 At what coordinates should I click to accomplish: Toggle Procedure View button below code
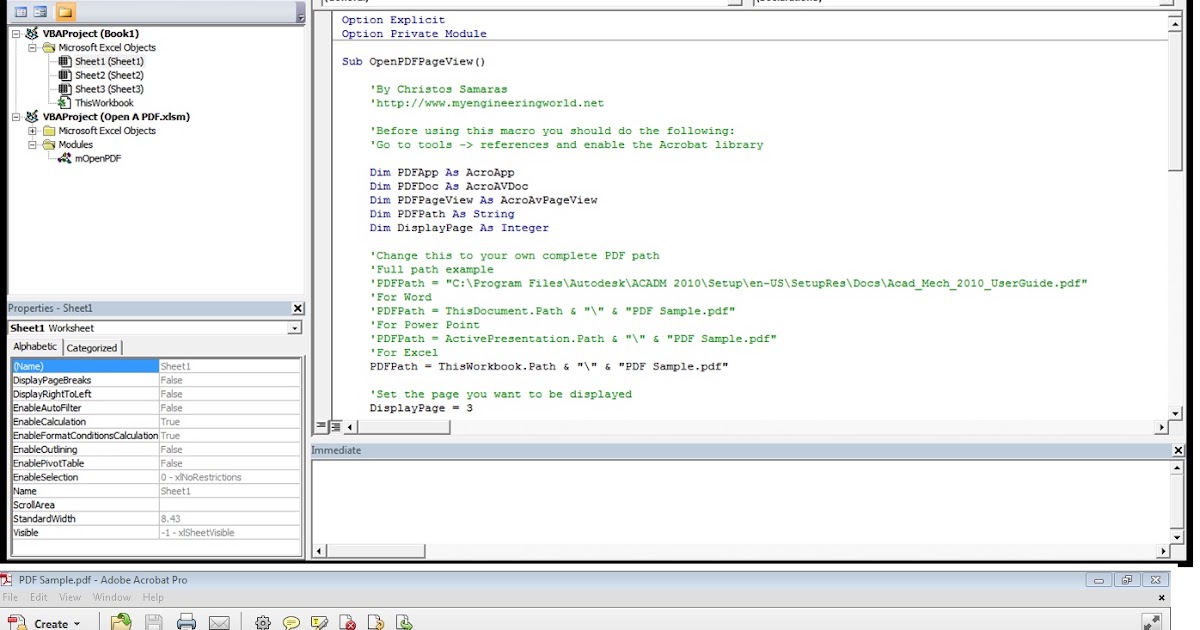click(322, 427)
